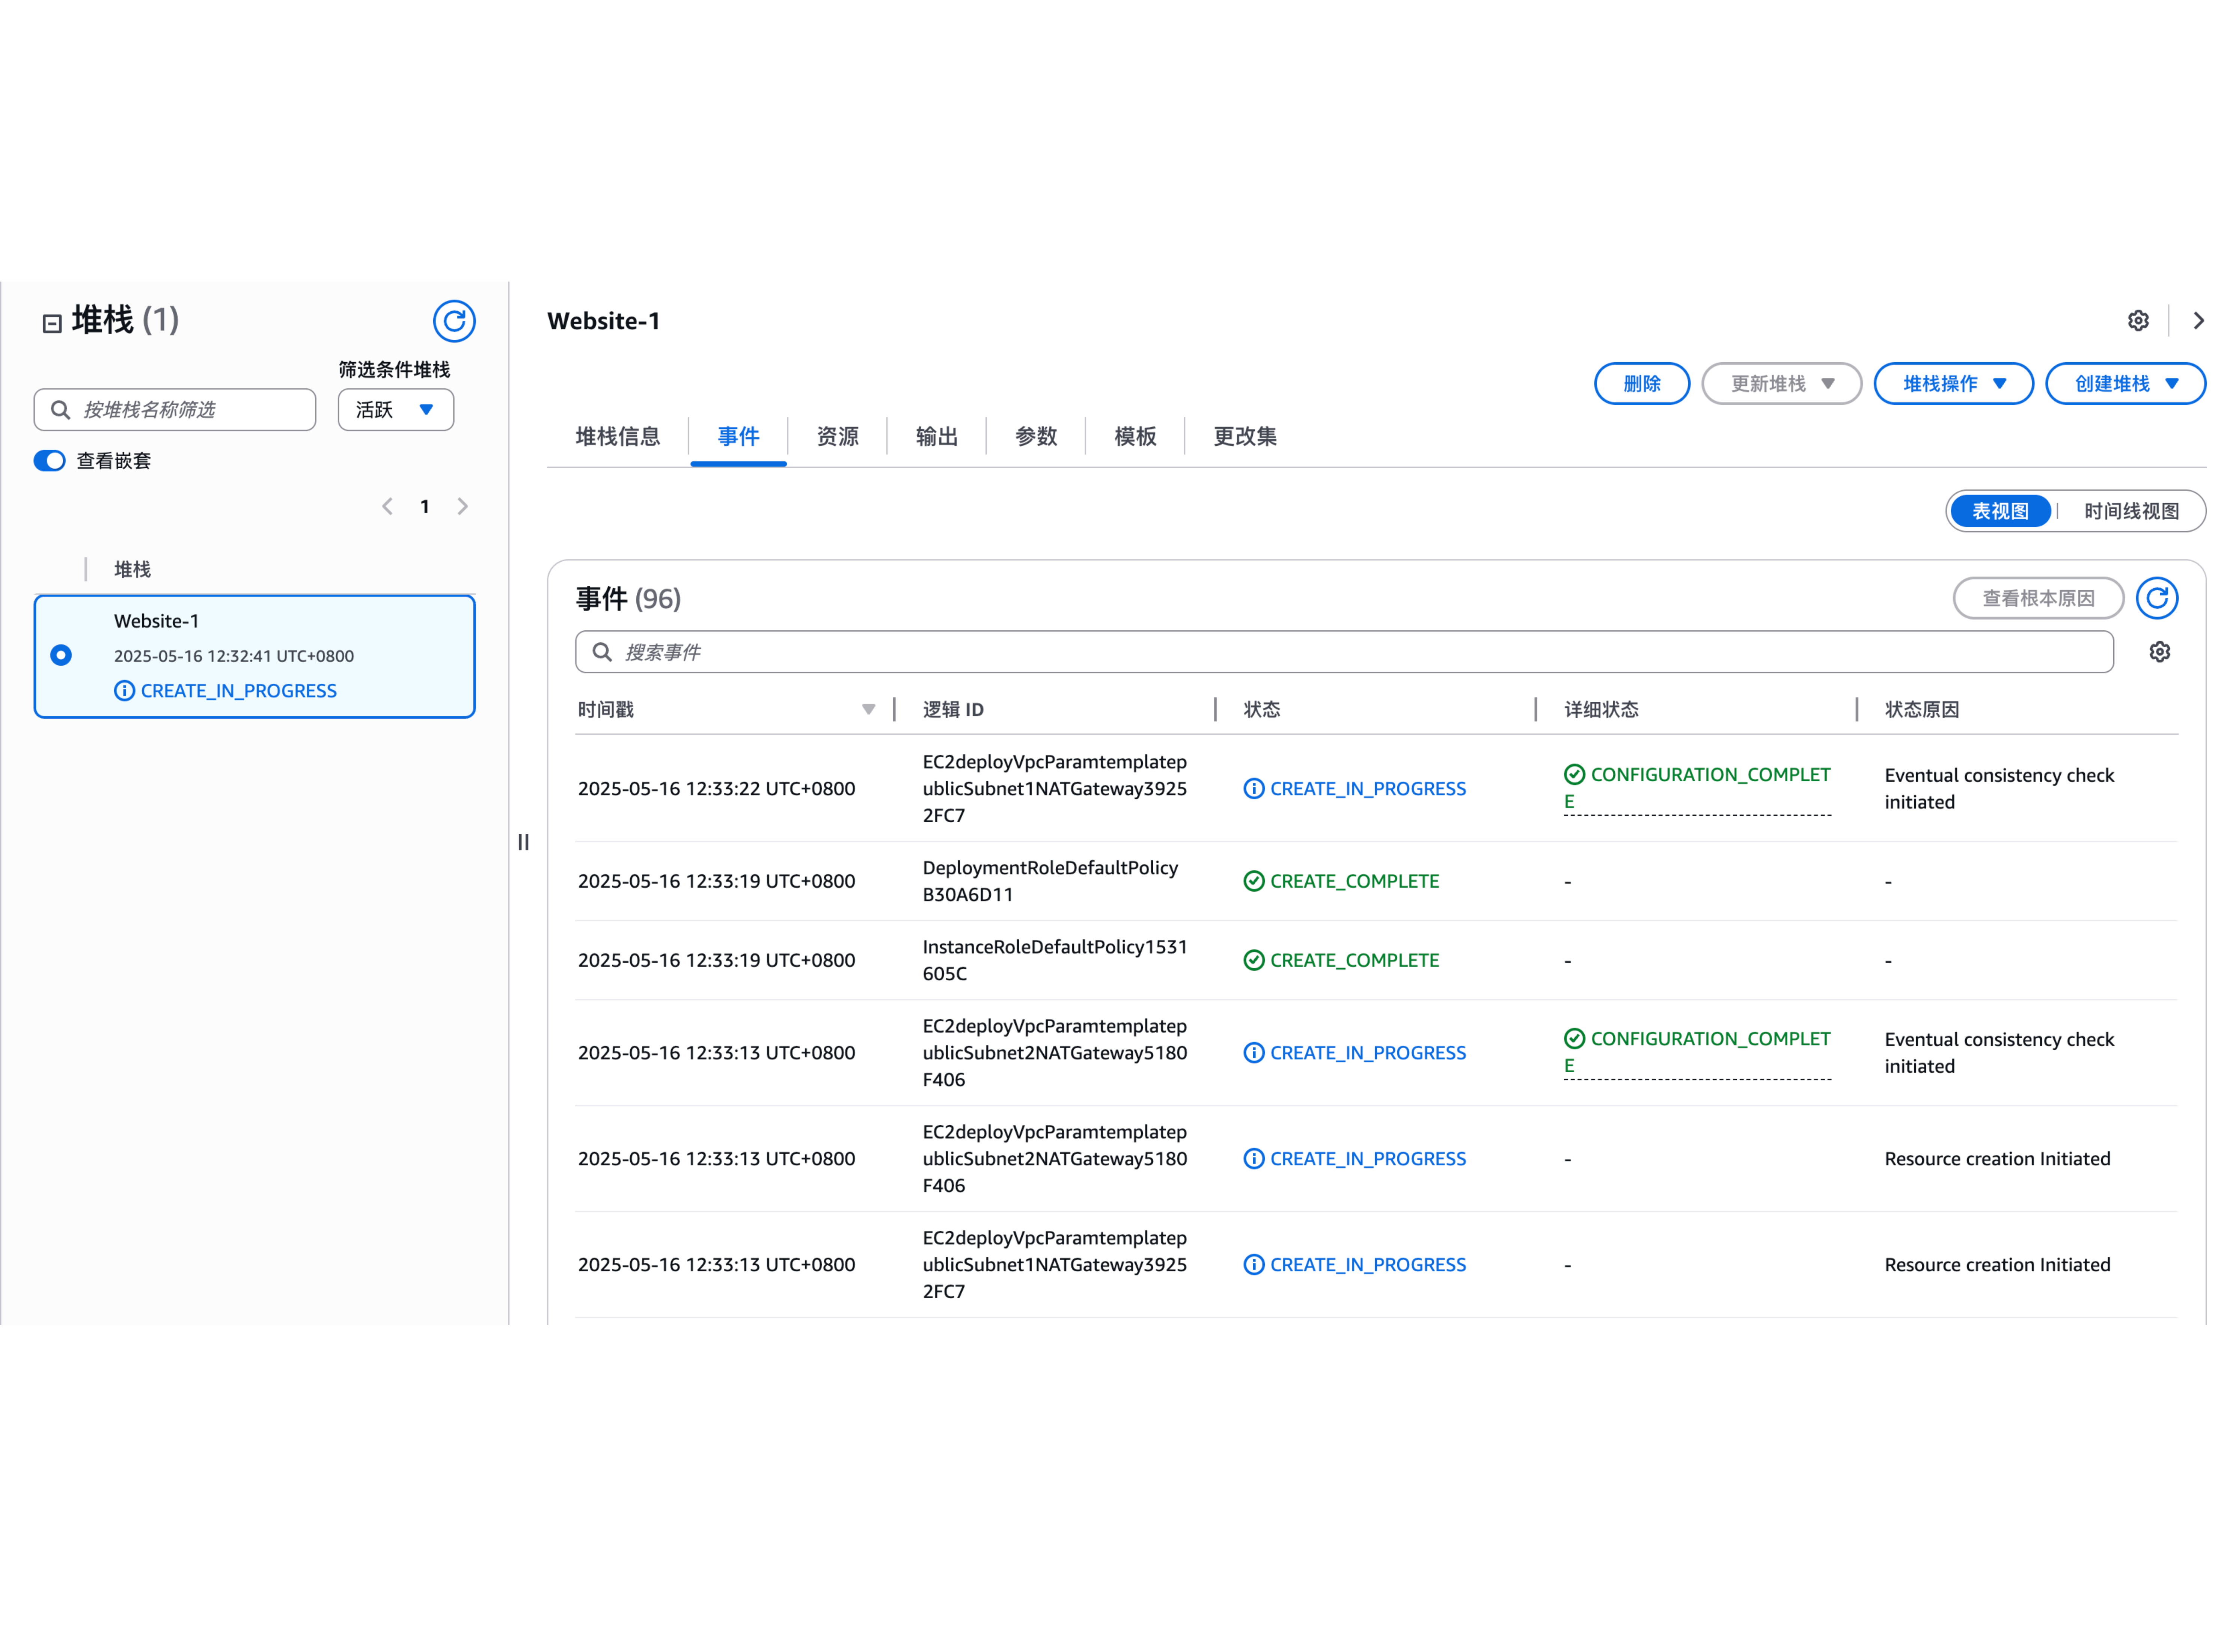Refresh the stacks list
Image resolution: width=2215 pixels, height=1652 pixels.
tap(453, 321)
